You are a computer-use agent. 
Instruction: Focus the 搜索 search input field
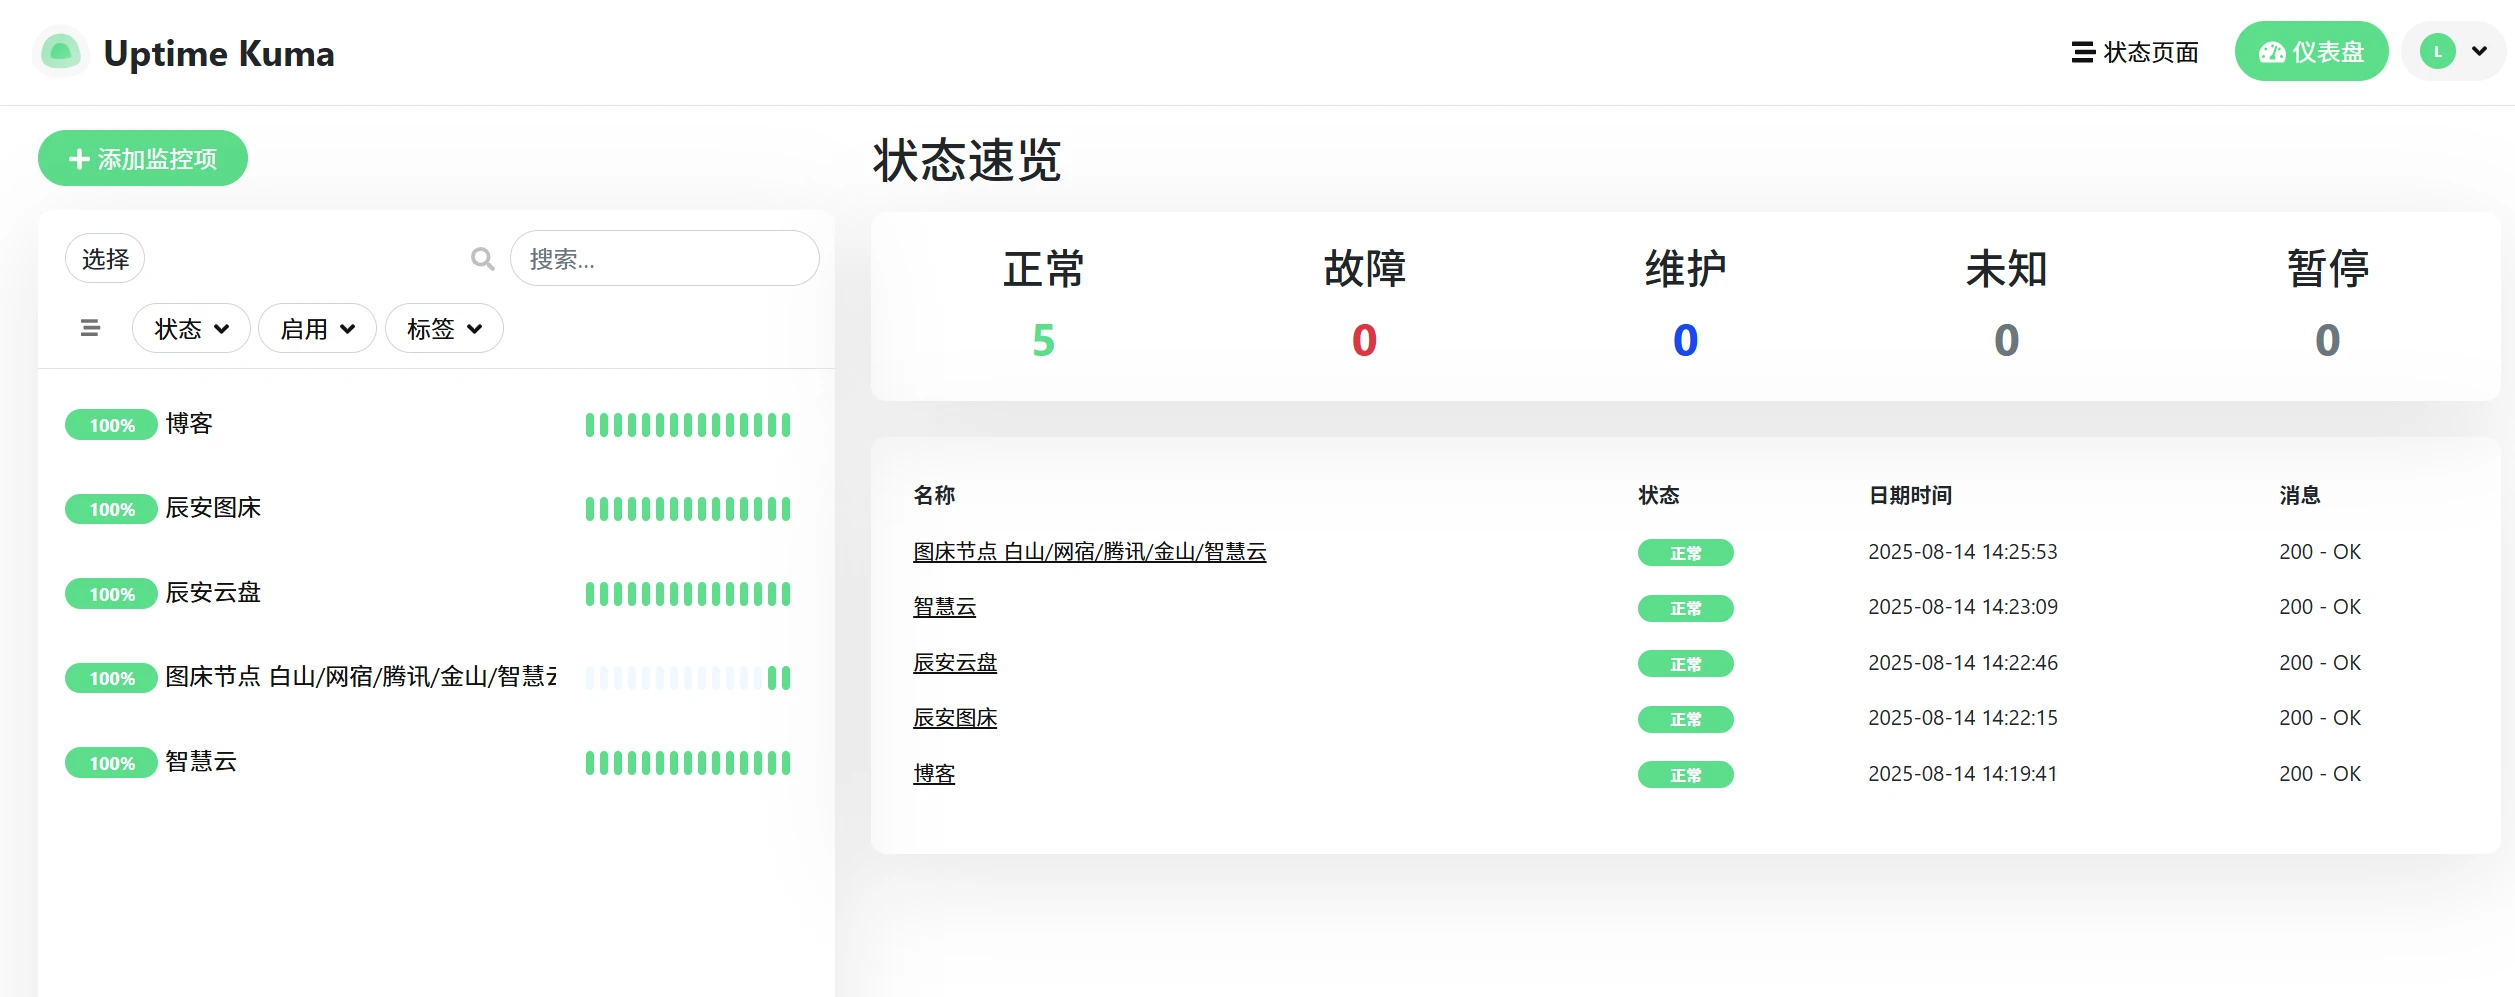(x=665, y=259)
